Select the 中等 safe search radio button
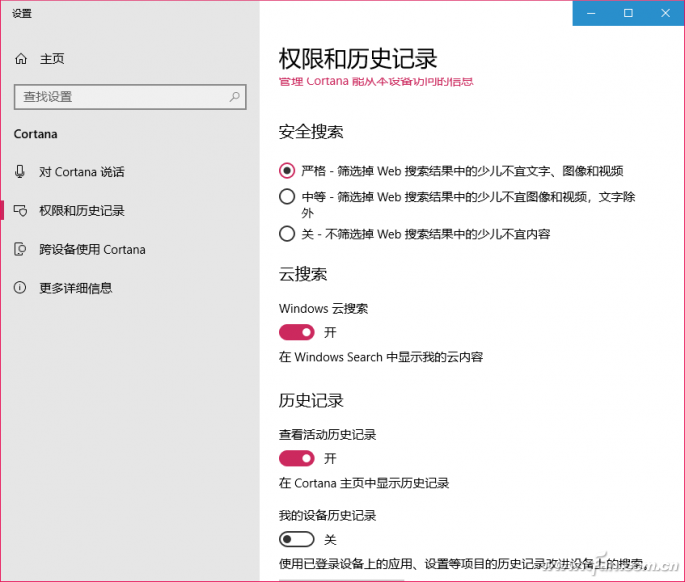 click(x=287, y=197)
